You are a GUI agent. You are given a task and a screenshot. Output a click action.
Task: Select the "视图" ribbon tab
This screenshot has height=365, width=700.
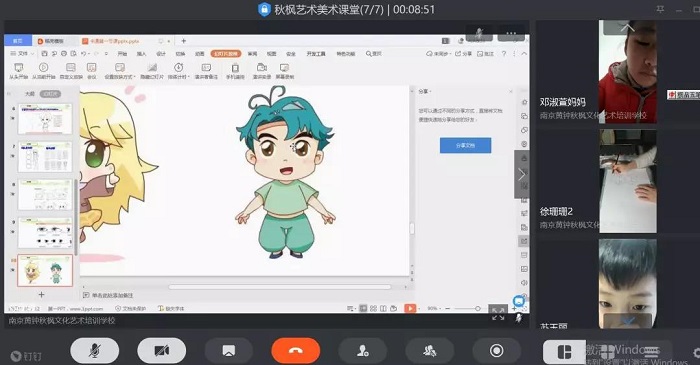tap(271, 54)
